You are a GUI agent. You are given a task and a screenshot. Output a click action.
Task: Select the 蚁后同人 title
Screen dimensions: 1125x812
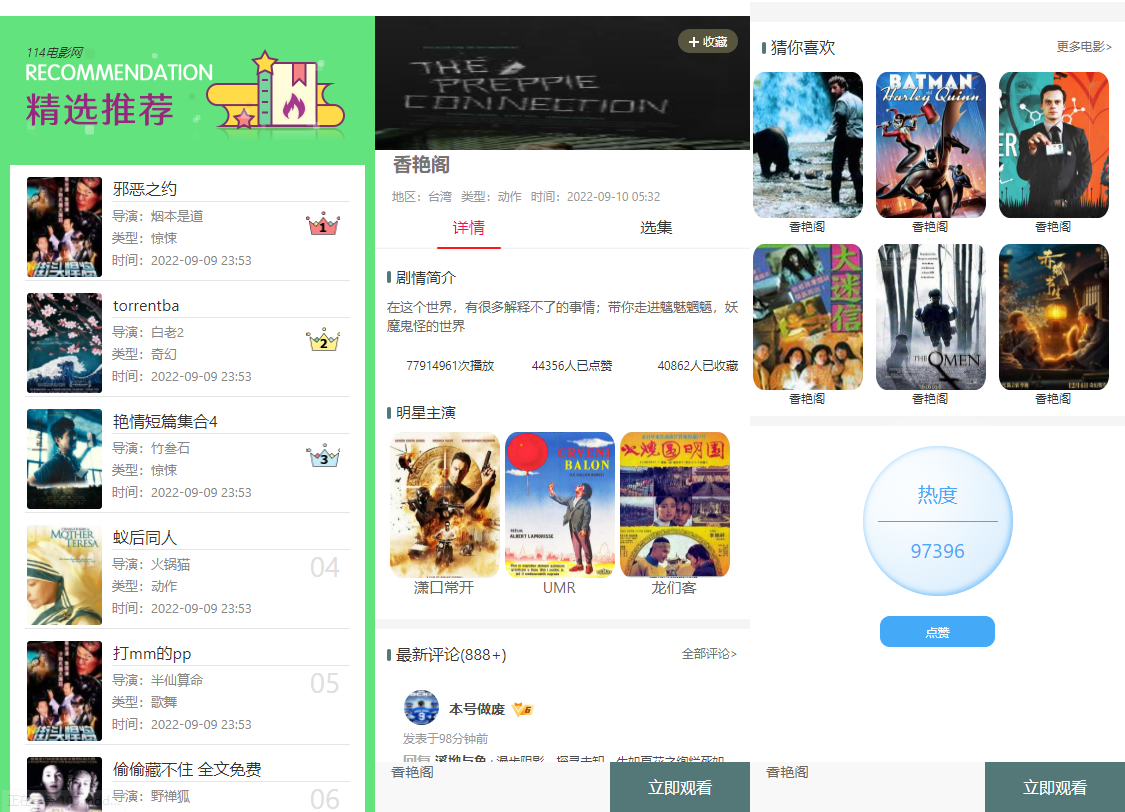[x=145, y=538]
